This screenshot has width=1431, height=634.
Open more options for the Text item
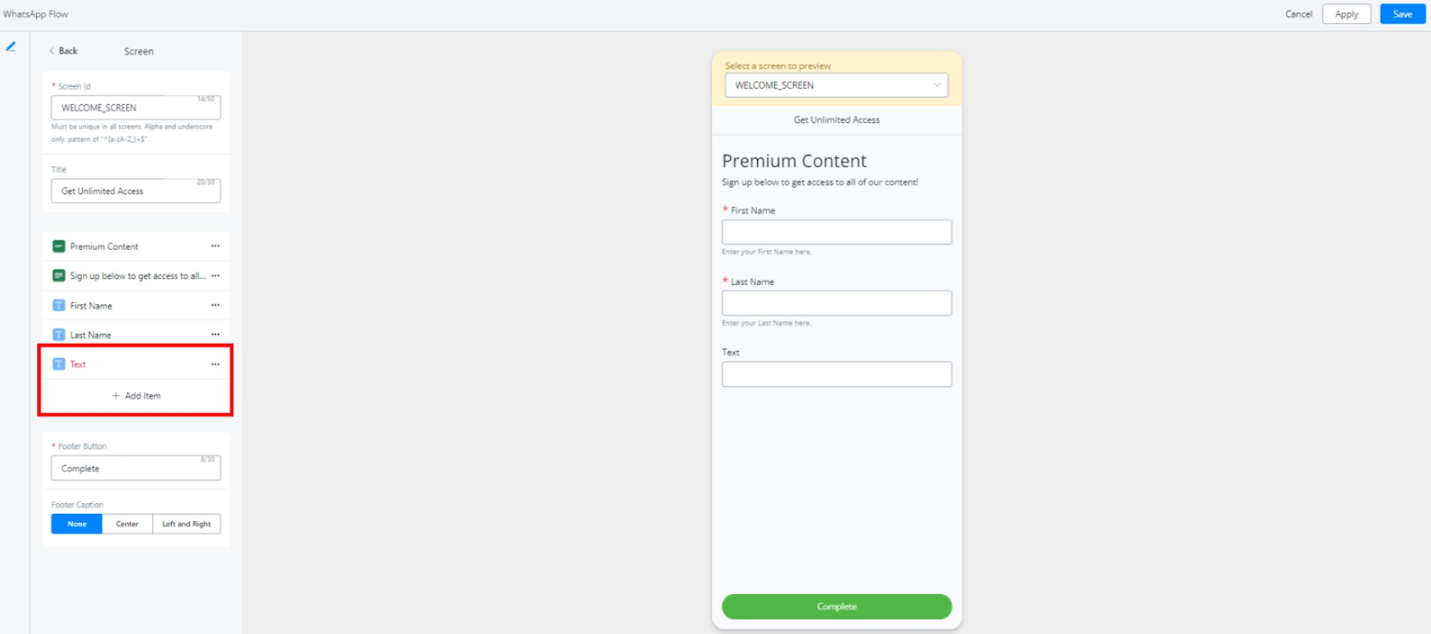[215, 364]
